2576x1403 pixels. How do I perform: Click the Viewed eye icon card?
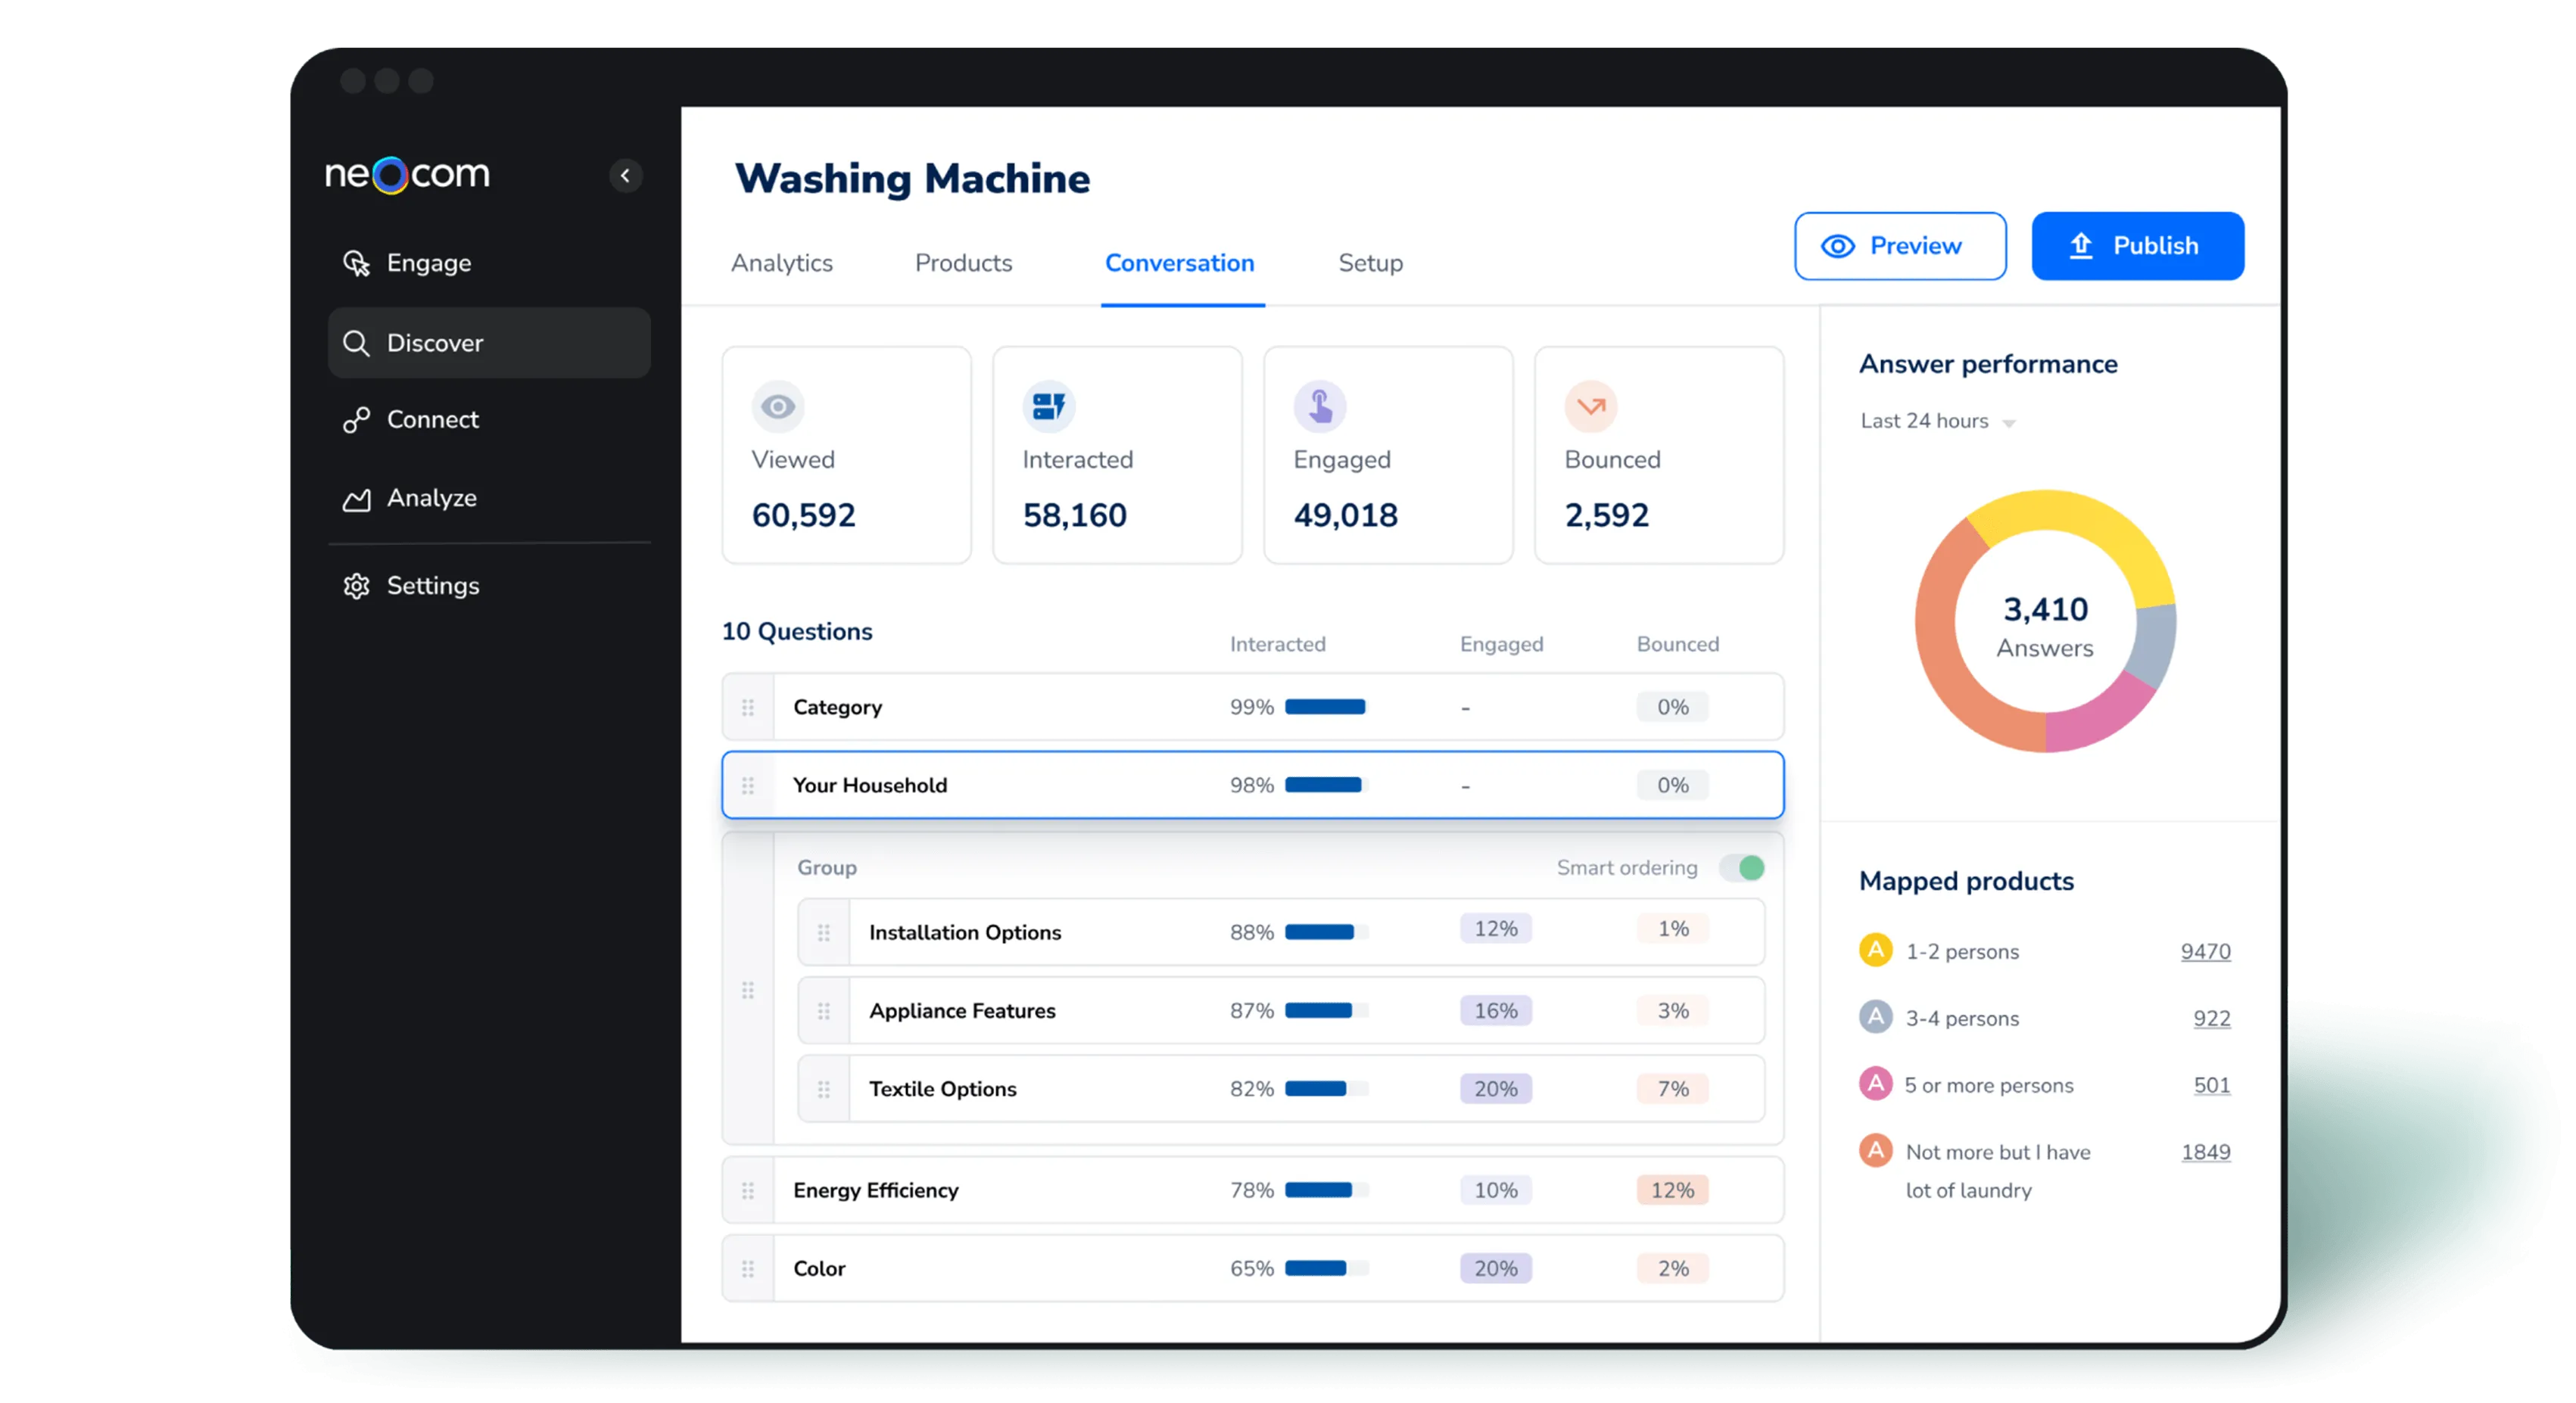pyautogui.click(x=778, y=406)
